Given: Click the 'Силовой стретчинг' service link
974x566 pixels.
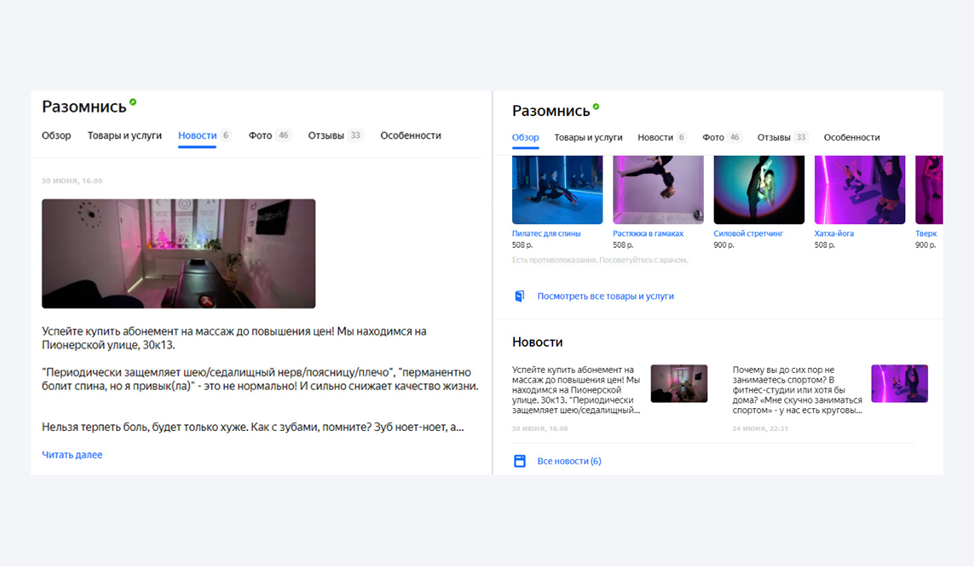Looking at the screenshot, I should click(748, 234).
